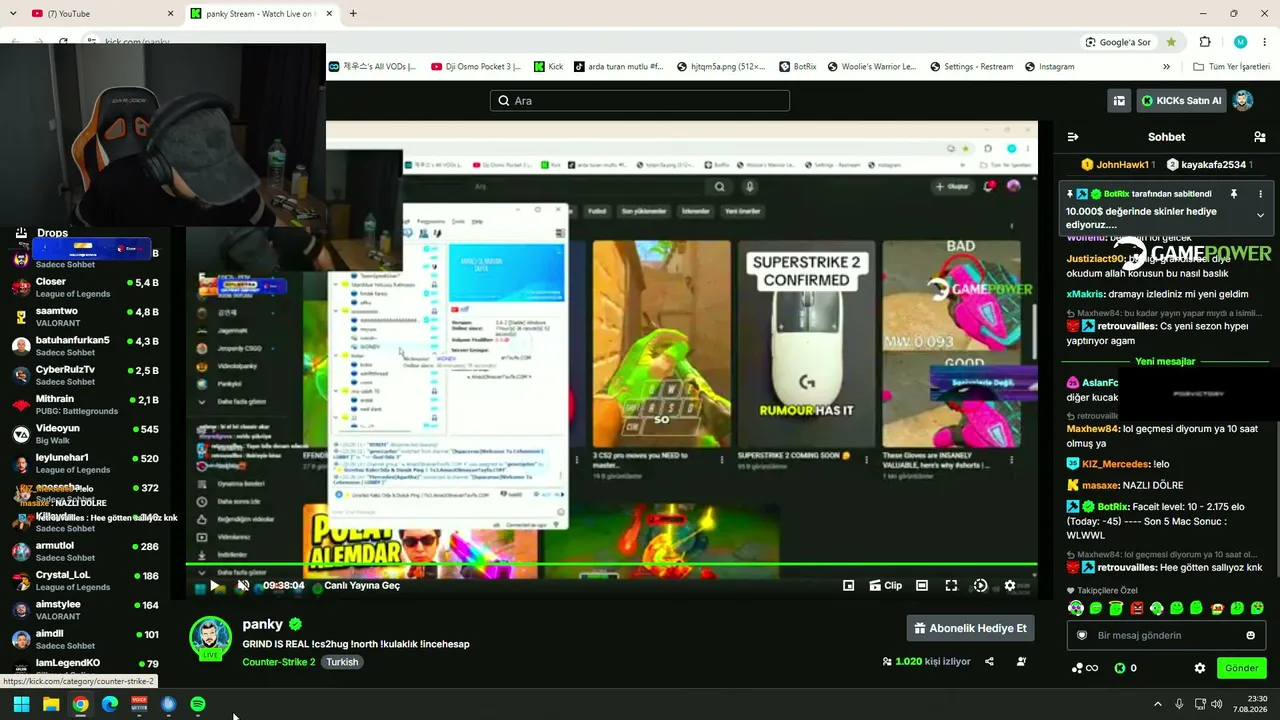Open the CyberRulzTv channel
The height and width of the screenshot is (720, 1280).
point(85,375)
